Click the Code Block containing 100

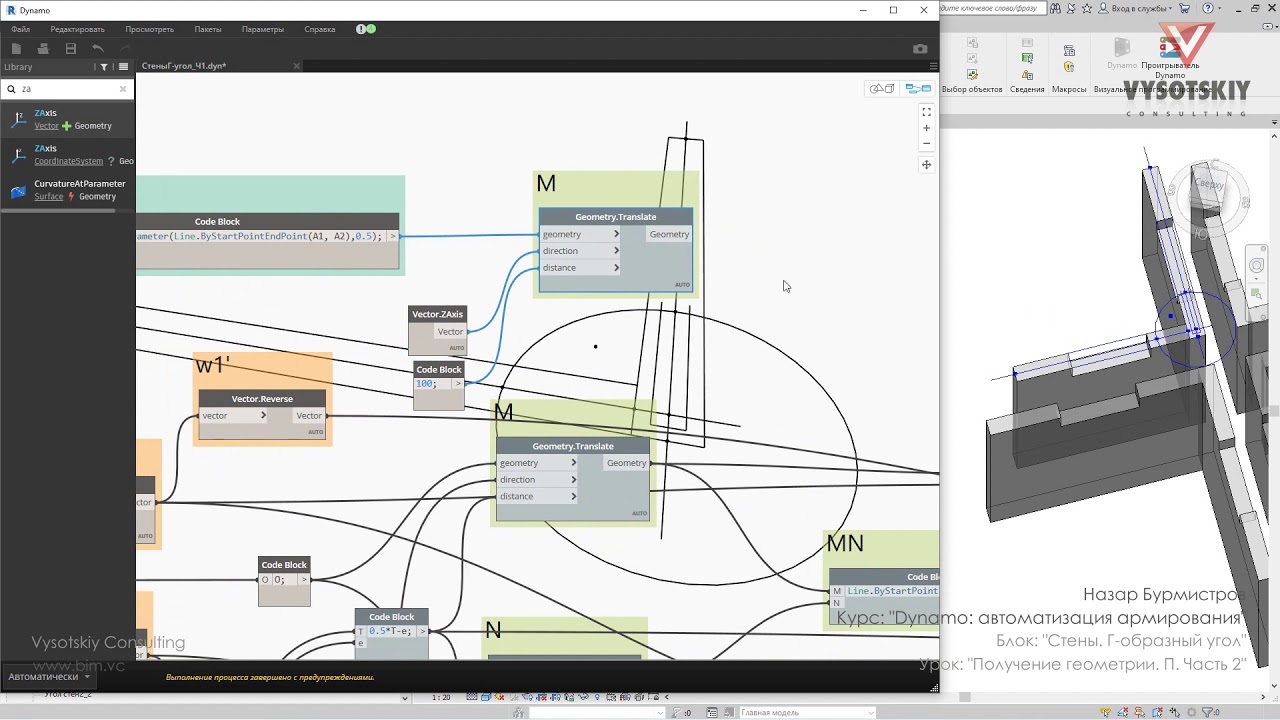[439, 384]
